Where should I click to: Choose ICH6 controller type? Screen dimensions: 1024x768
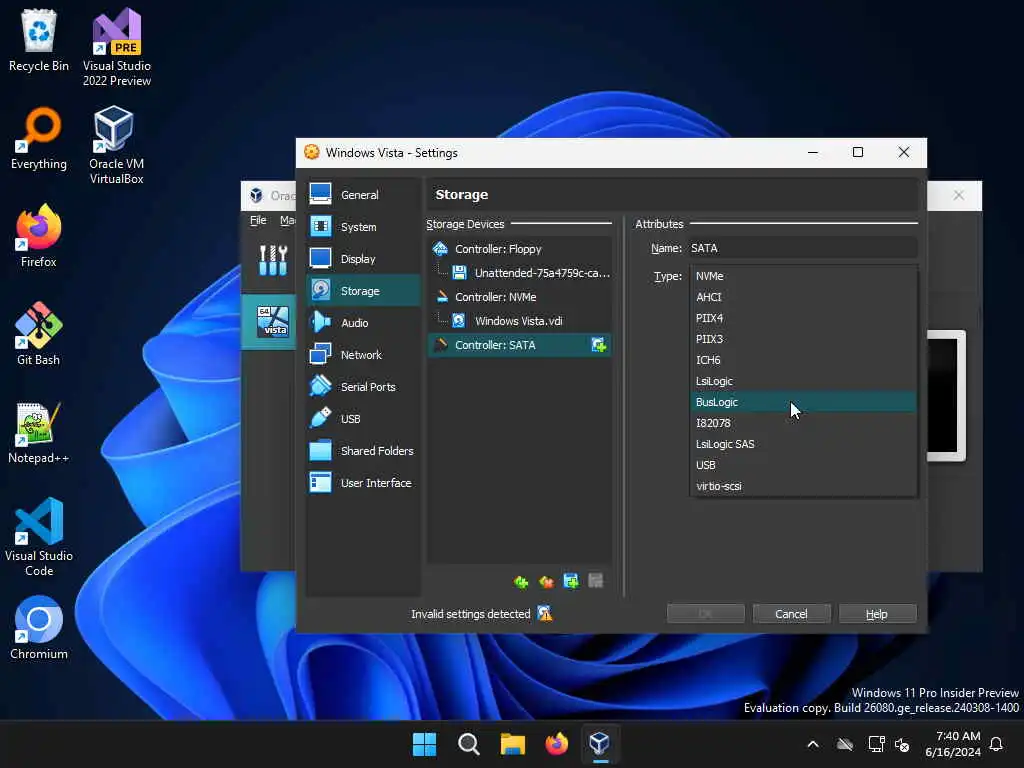coord(803,360)
